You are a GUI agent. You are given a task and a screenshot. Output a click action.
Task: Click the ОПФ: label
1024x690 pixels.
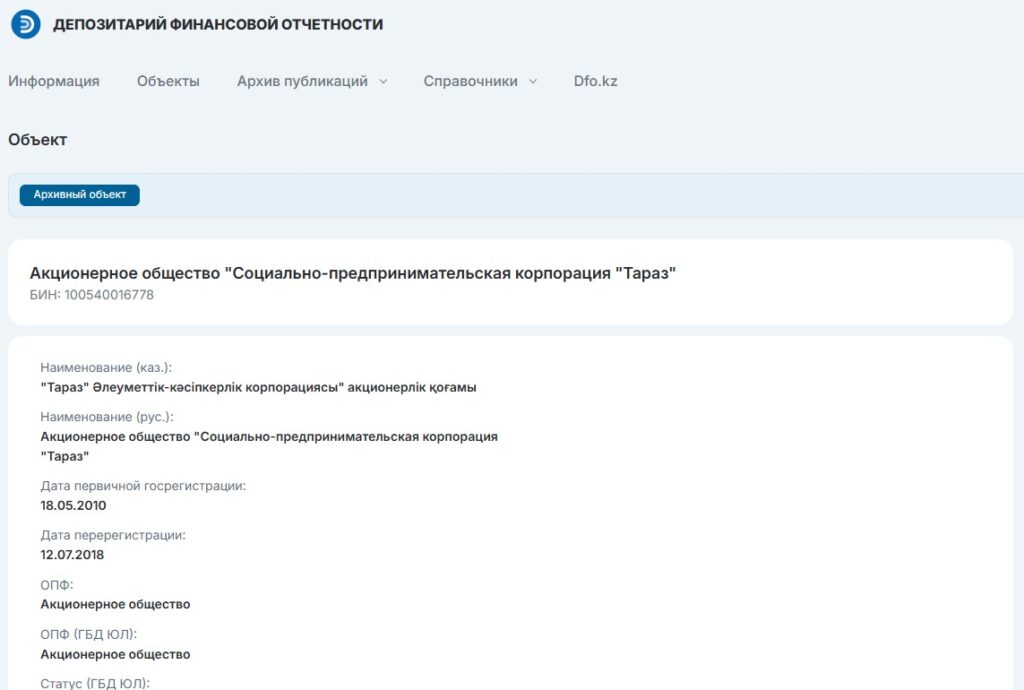tap(57, 584)
